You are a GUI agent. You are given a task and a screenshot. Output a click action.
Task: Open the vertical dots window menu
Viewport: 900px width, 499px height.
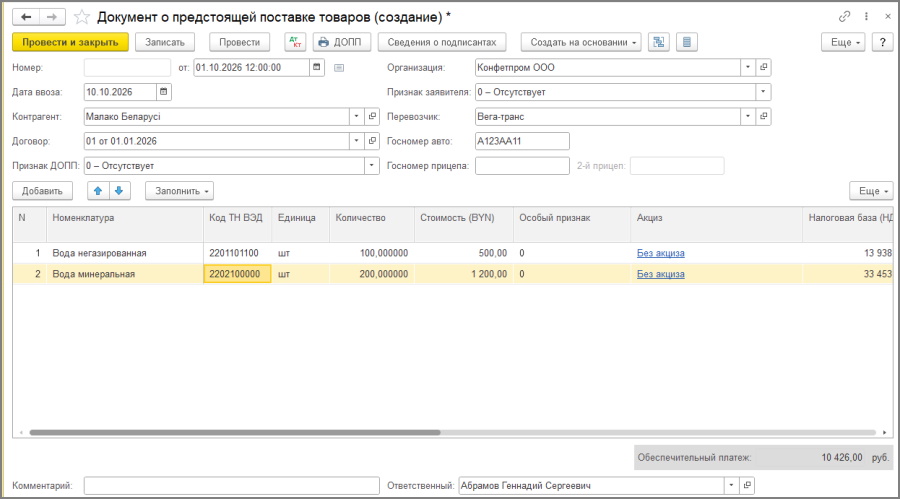tap(866, 17)
